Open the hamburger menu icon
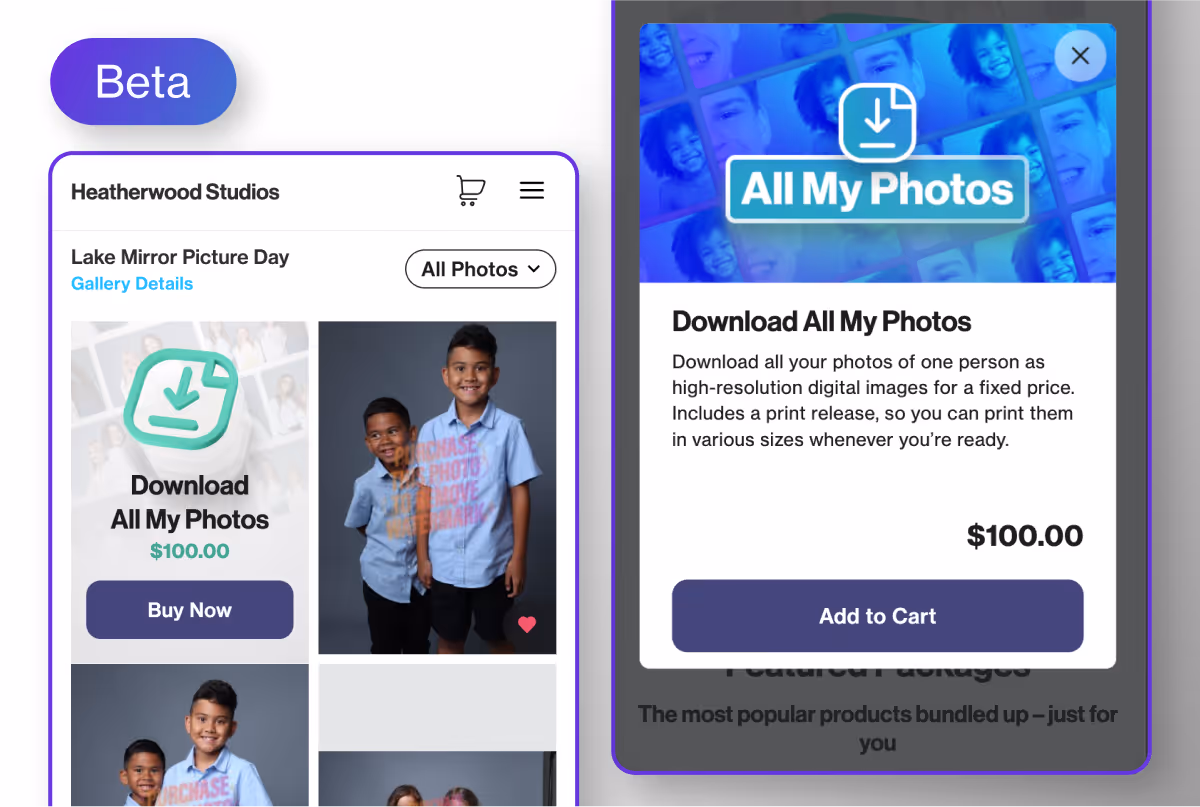Image resolution: width=1200 pixels, height=807 pixels. (x=532, y=190)
